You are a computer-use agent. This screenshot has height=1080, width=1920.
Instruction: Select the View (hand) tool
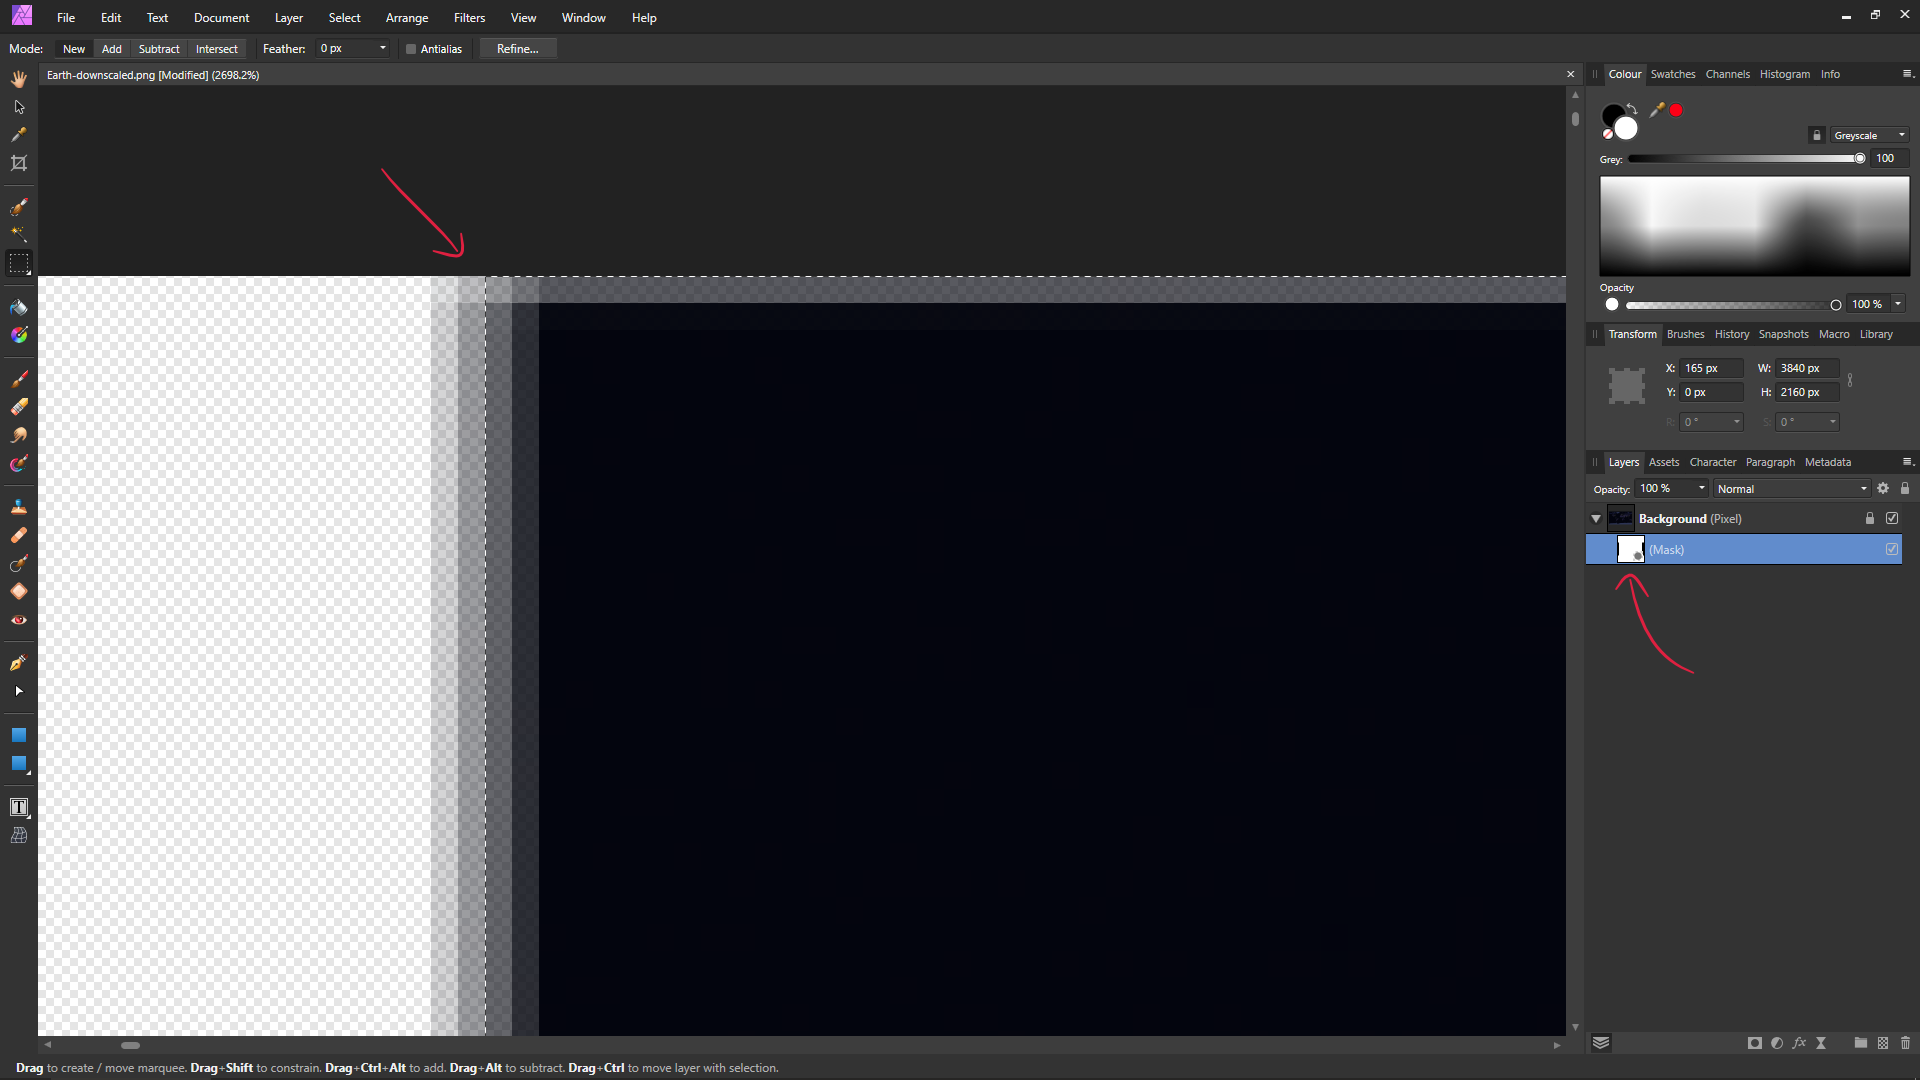(x=19, y=79)
